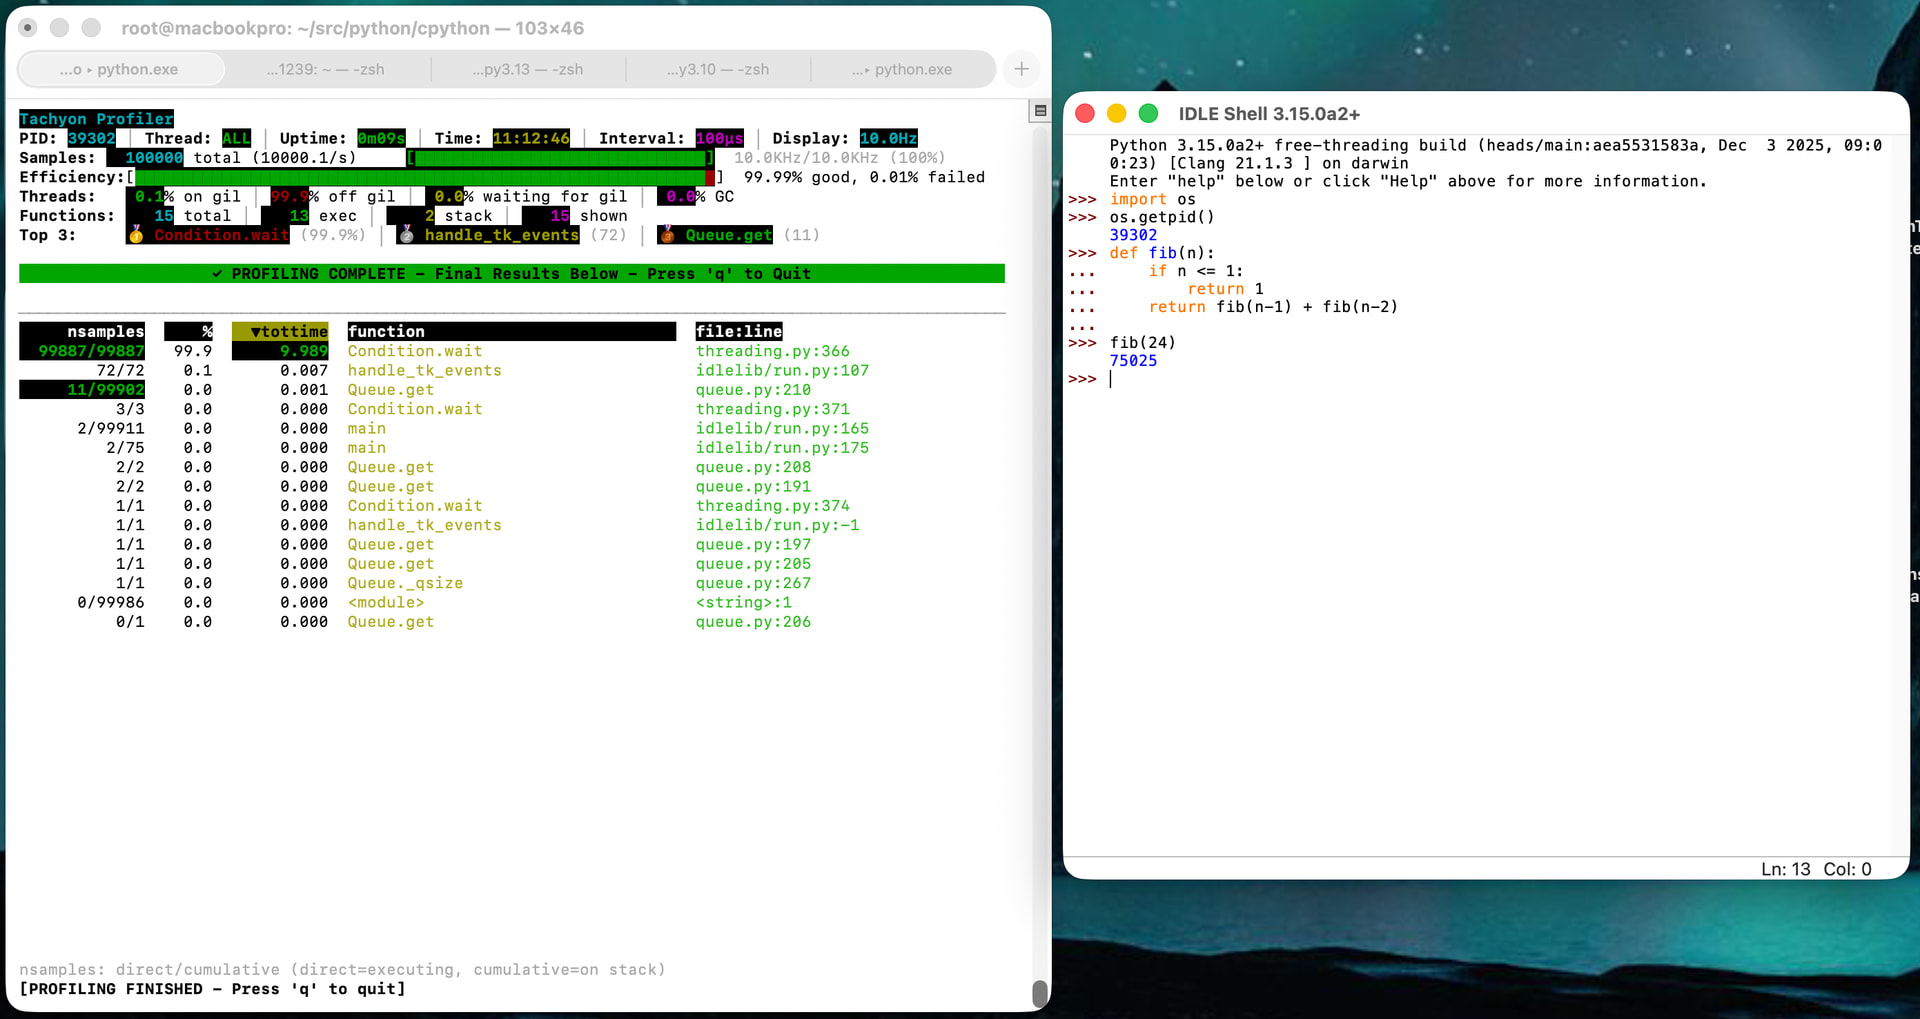Select the '...y3.10 — -zsh' Terminal tab

(718, 69)
